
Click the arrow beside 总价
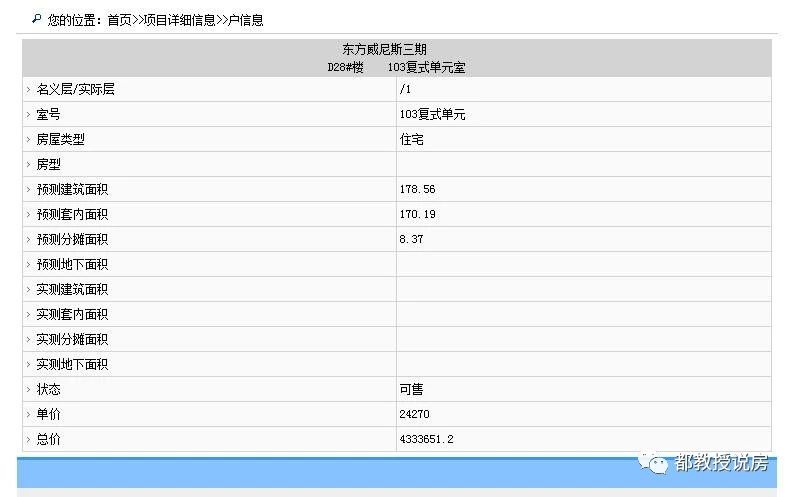28,439
